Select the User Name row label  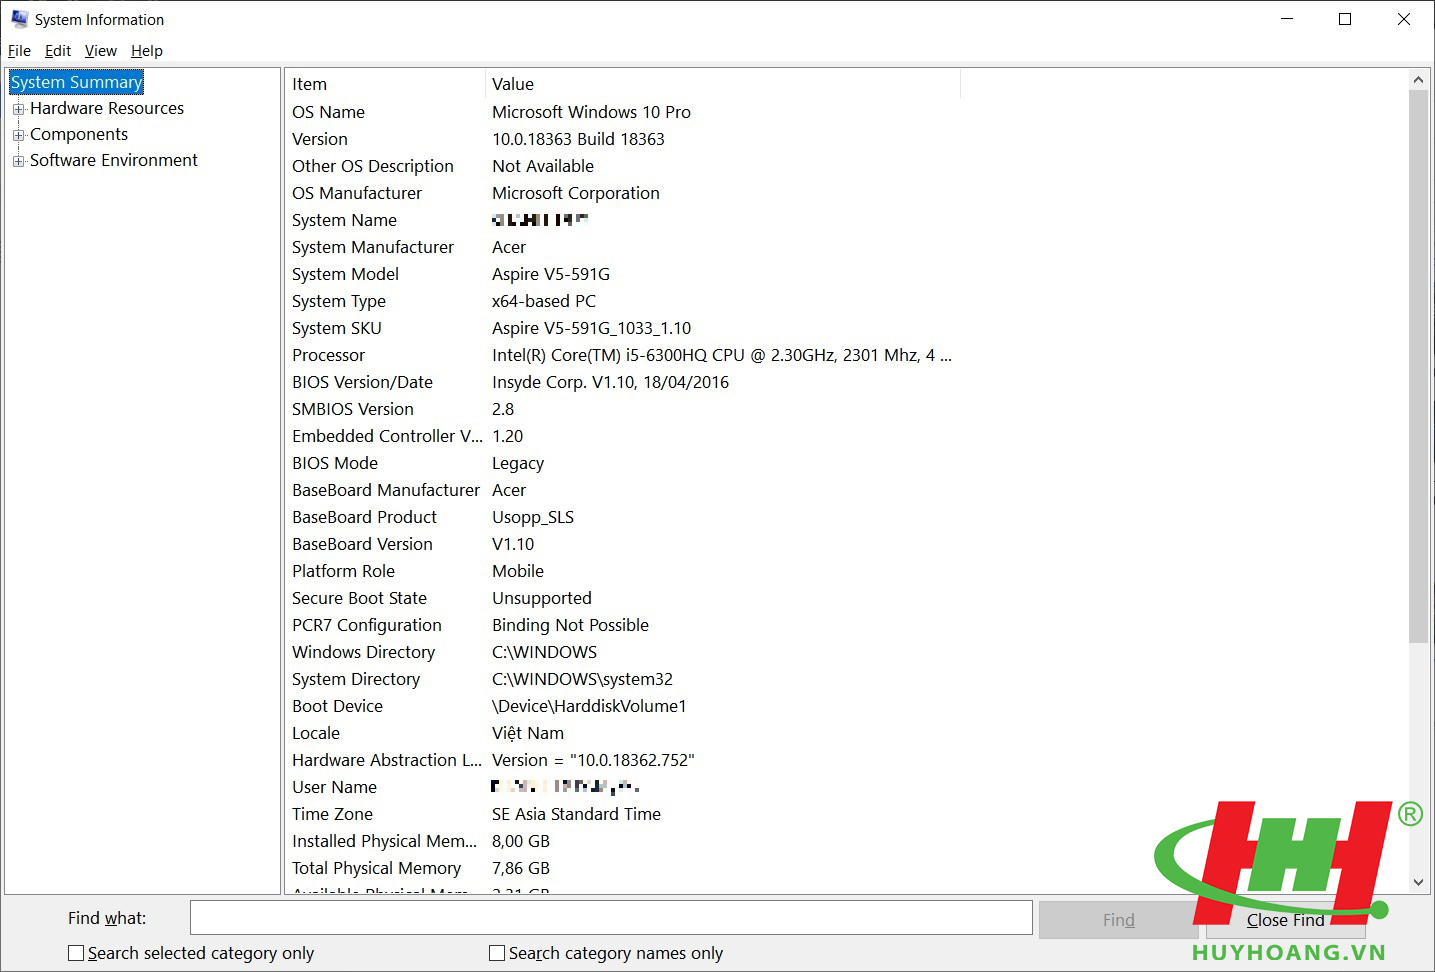334,787
